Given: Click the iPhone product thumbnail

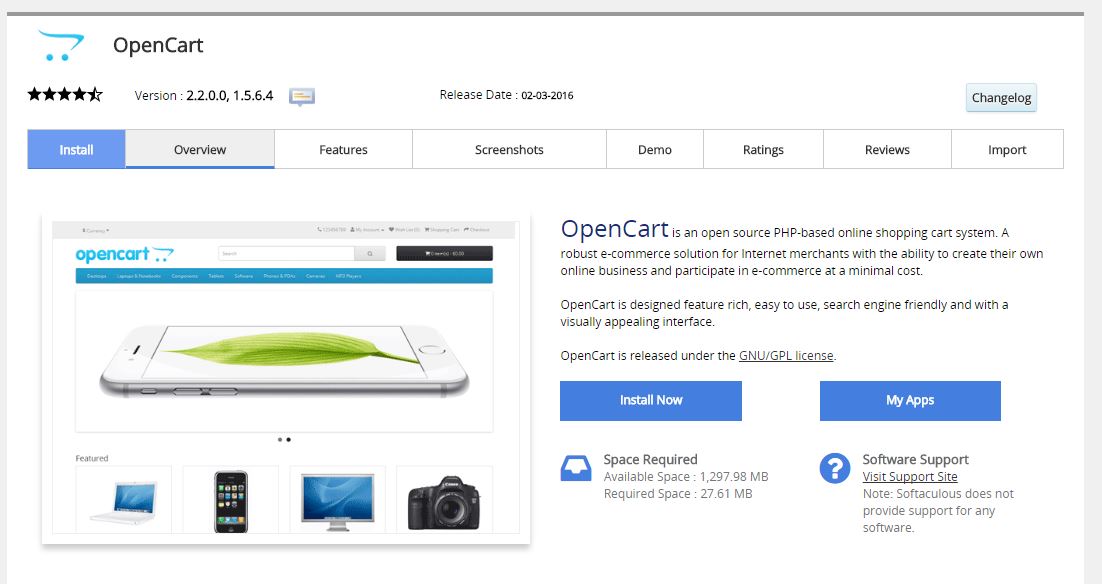Looking at the screenshot, I should [231, 499].
